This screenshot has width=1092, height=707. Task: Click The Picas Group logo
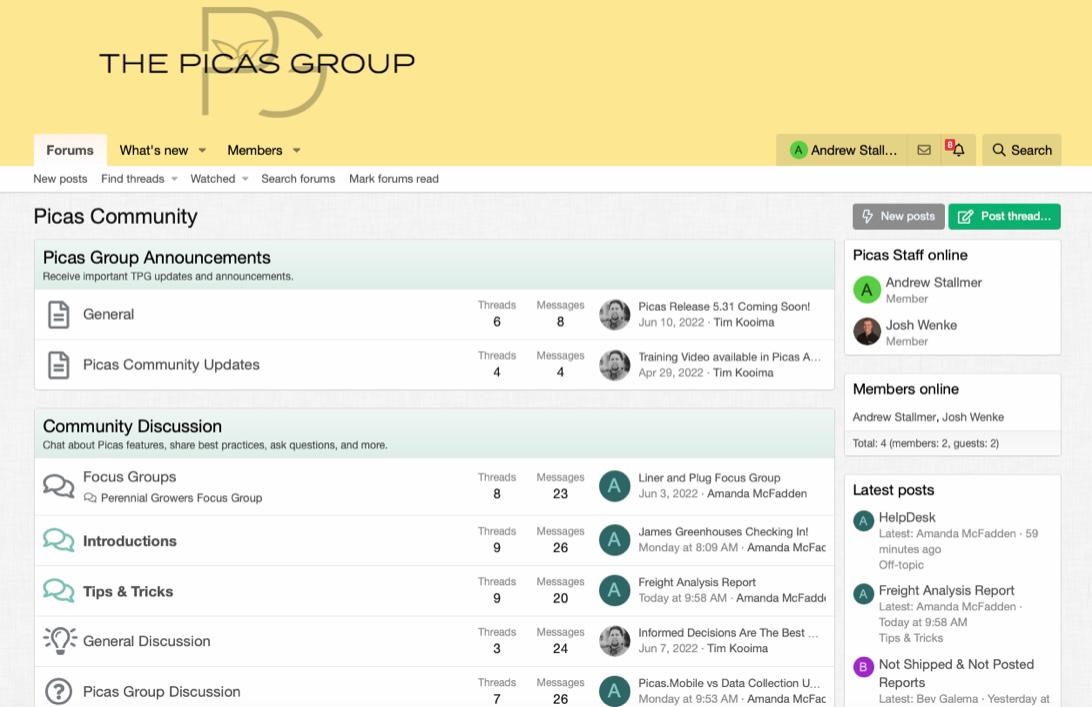[x=257, y=62]
